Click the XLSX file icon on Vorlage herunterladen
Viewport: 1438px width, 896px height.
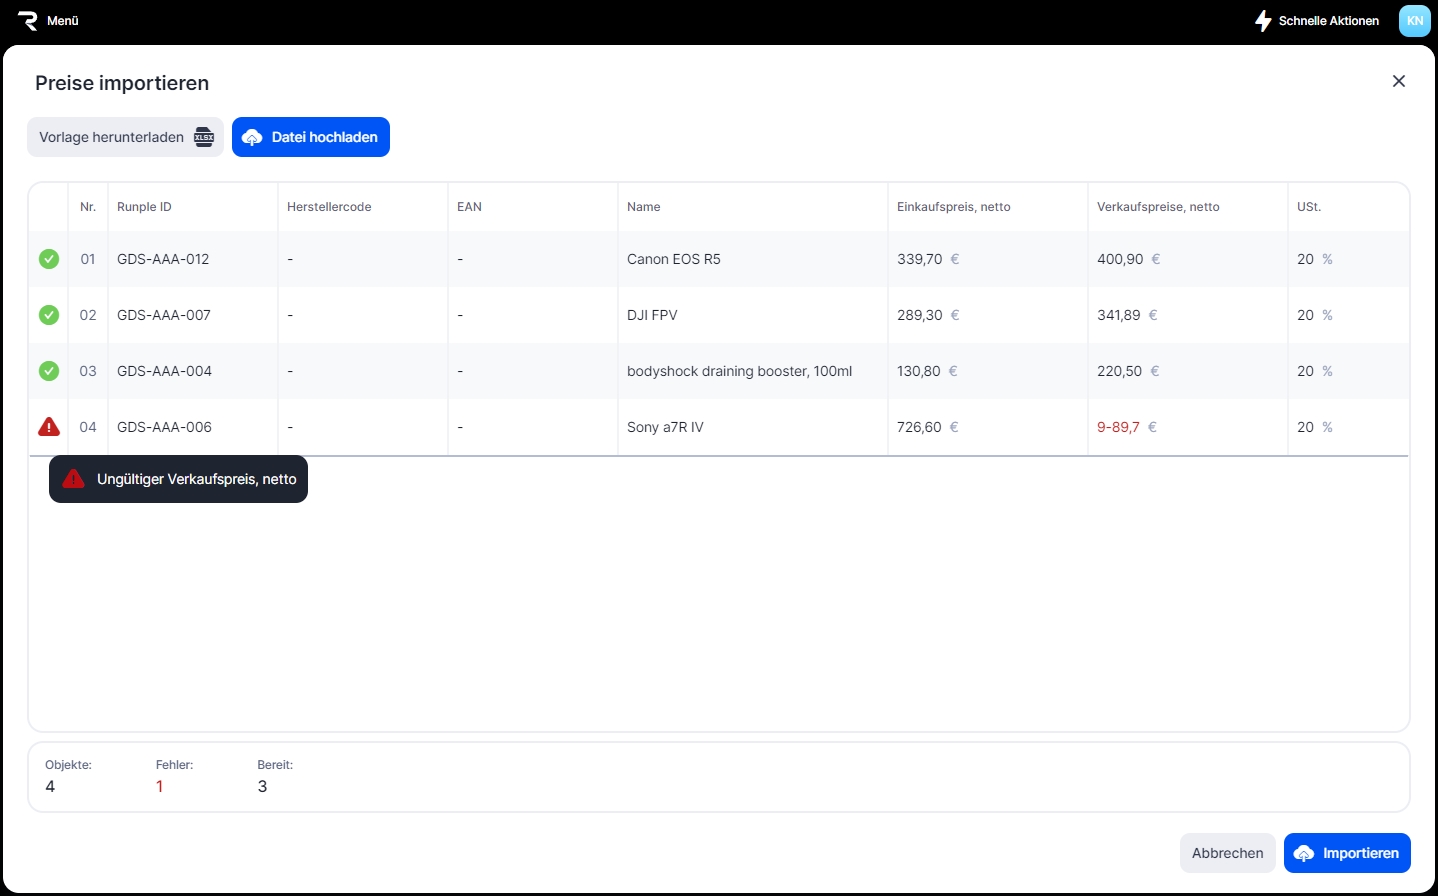tap(204, 138)
